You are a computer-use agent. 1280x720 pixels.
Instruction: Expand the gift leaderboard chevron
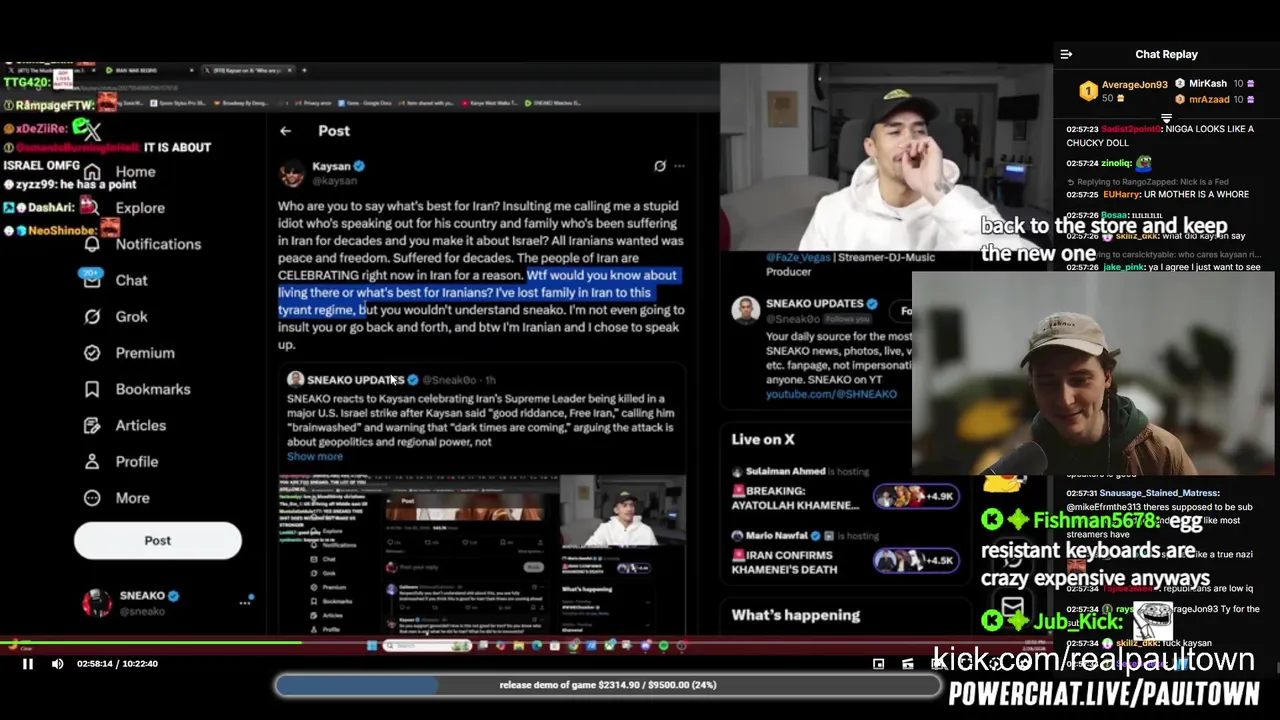click(1166, 118)
